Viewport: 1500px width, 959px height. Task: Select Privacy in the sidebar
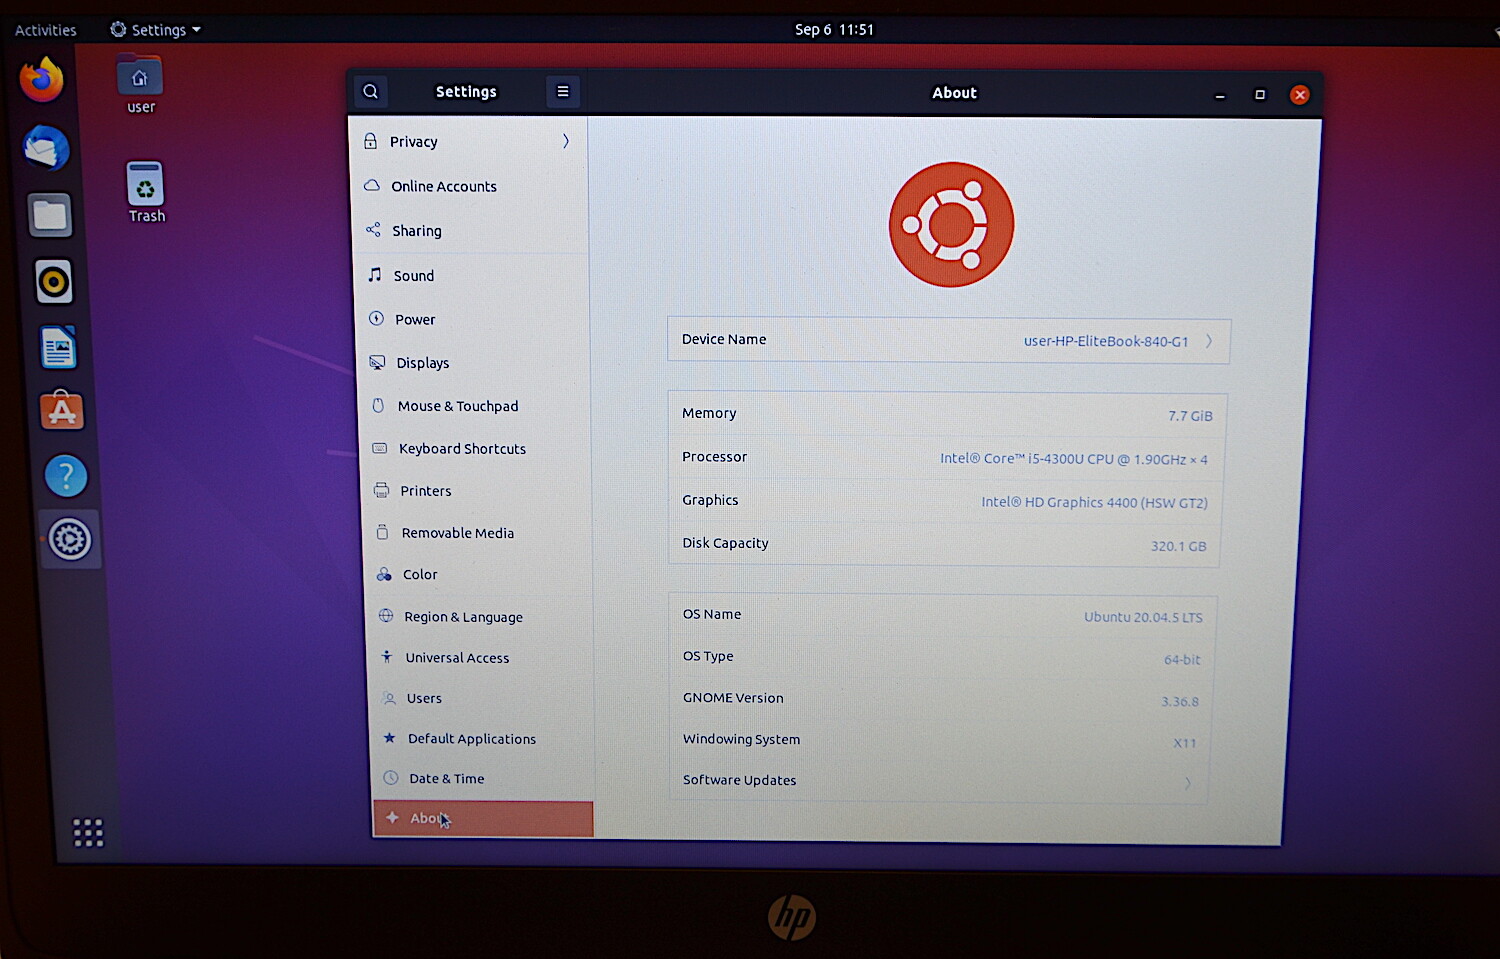(468, 141)
